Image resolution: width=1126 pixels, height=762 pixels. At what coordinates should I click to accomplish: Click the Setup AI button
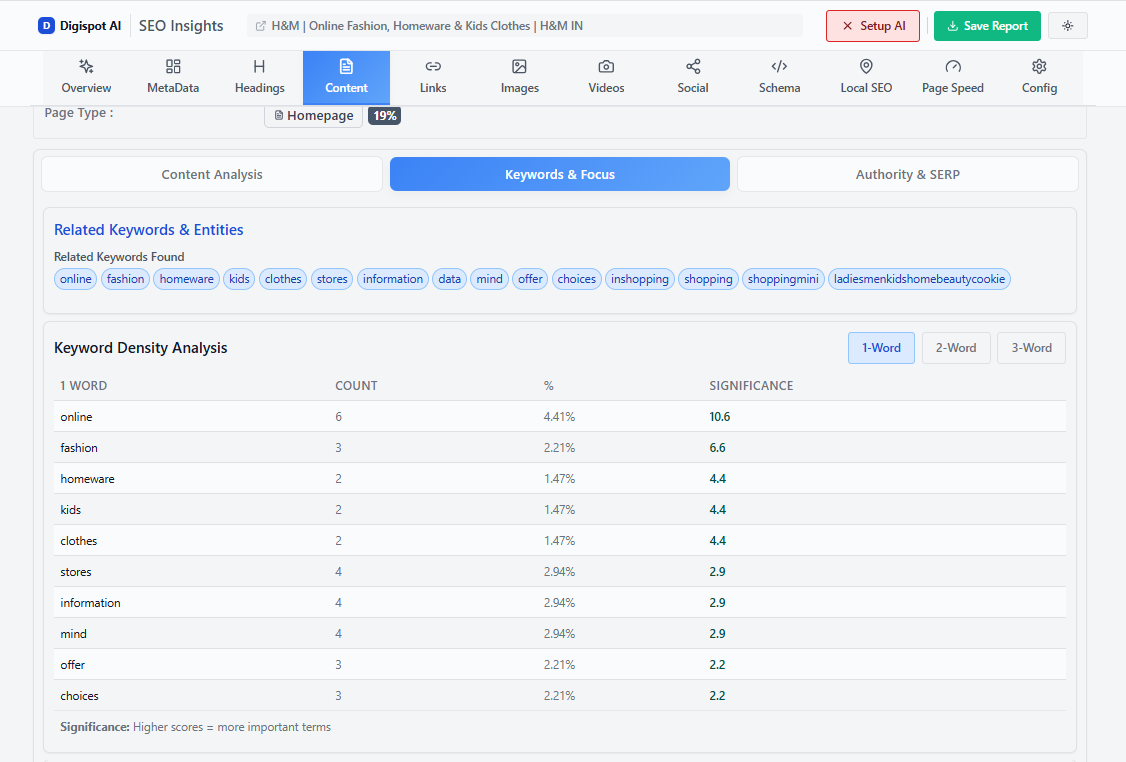873,26
